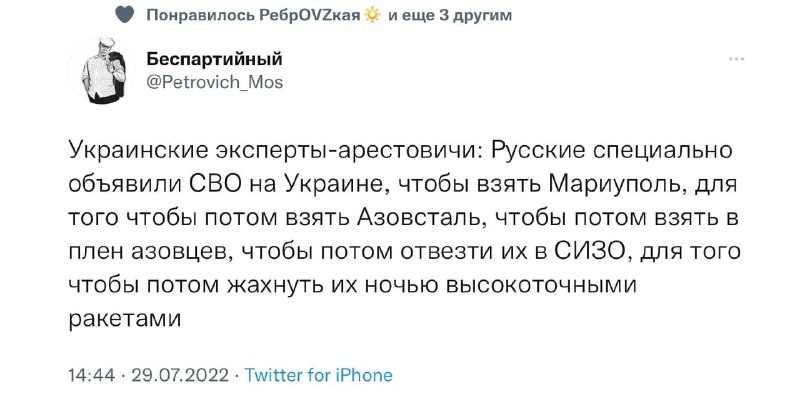Click the abbreviation СВО in the tweet
Image resolution: width=800 pixels, height=399 pixels.
tap(214, 185)
